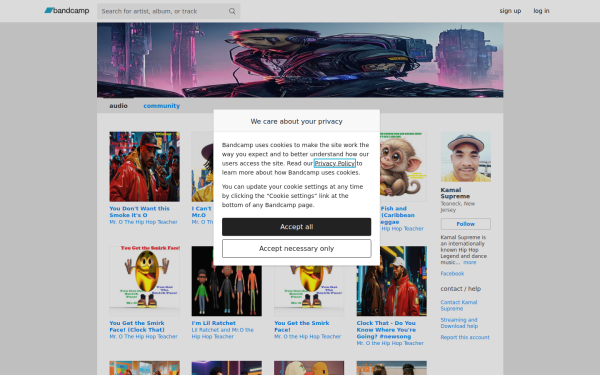
Task: Open You Don't Want this Smoke It's O title link
Action: pyautogui.click(x=139, y=212)
